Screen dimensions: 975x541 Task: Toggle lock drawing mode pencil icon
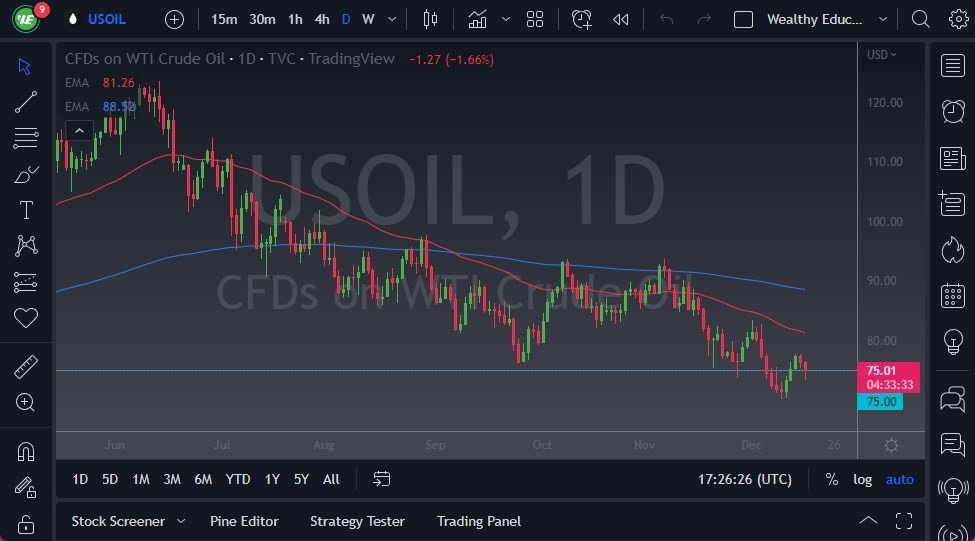pyautogui.click(x=25, y=488)
